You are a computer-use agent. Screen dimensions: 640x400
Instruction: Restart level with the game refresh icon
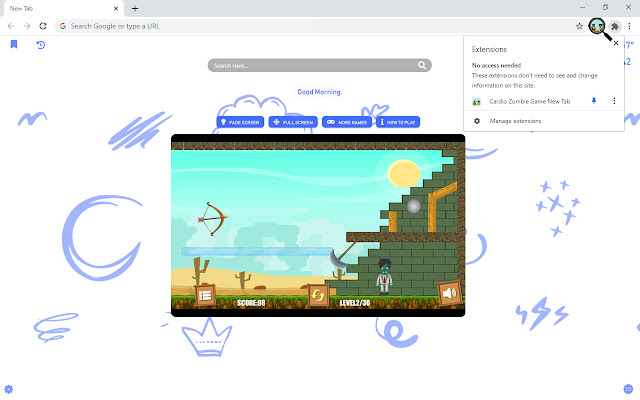click(318, 295)
